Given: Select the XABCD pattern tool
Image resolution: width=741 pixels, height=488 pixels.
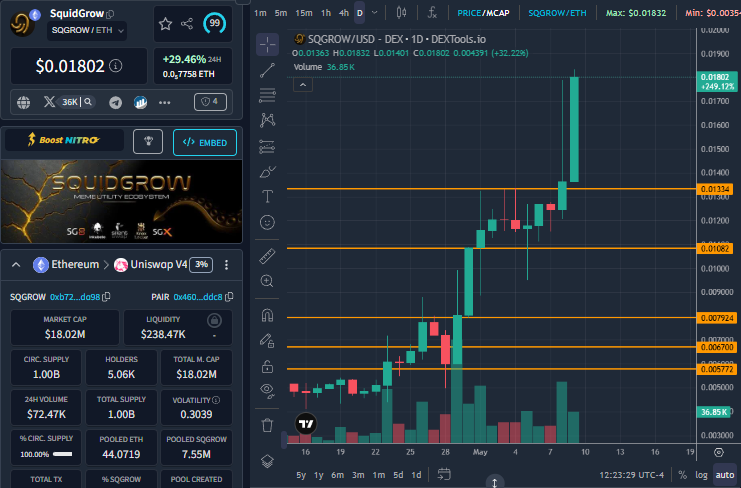Looking at the screenshot, I should [x=267, y=120].
